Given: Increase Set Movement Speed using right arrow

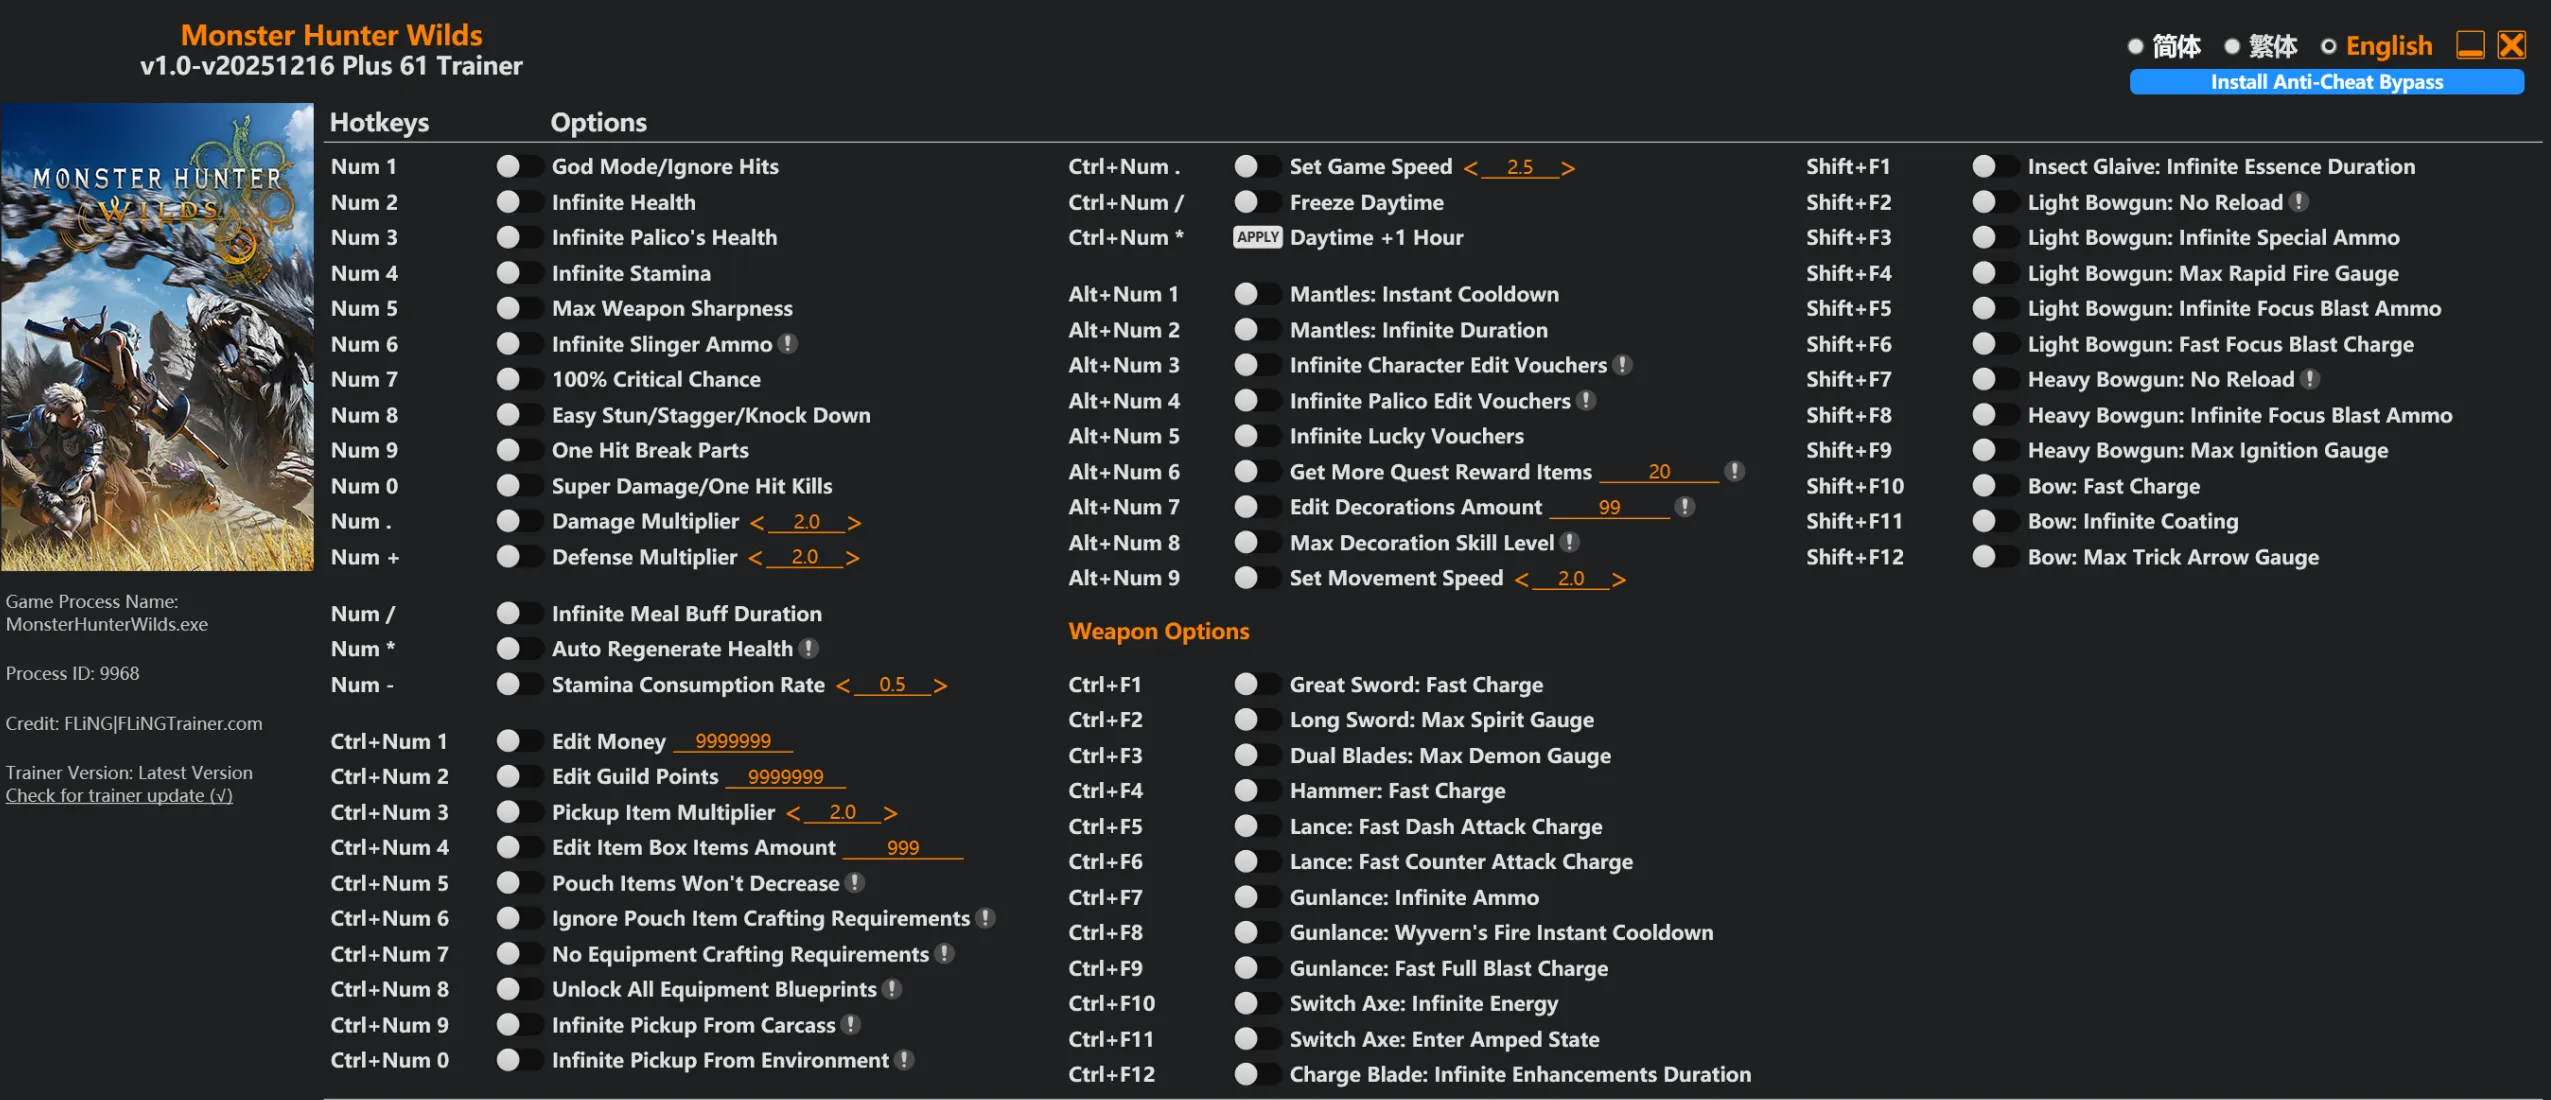Looking at the screenshot, I should (x=1619, y=579).
